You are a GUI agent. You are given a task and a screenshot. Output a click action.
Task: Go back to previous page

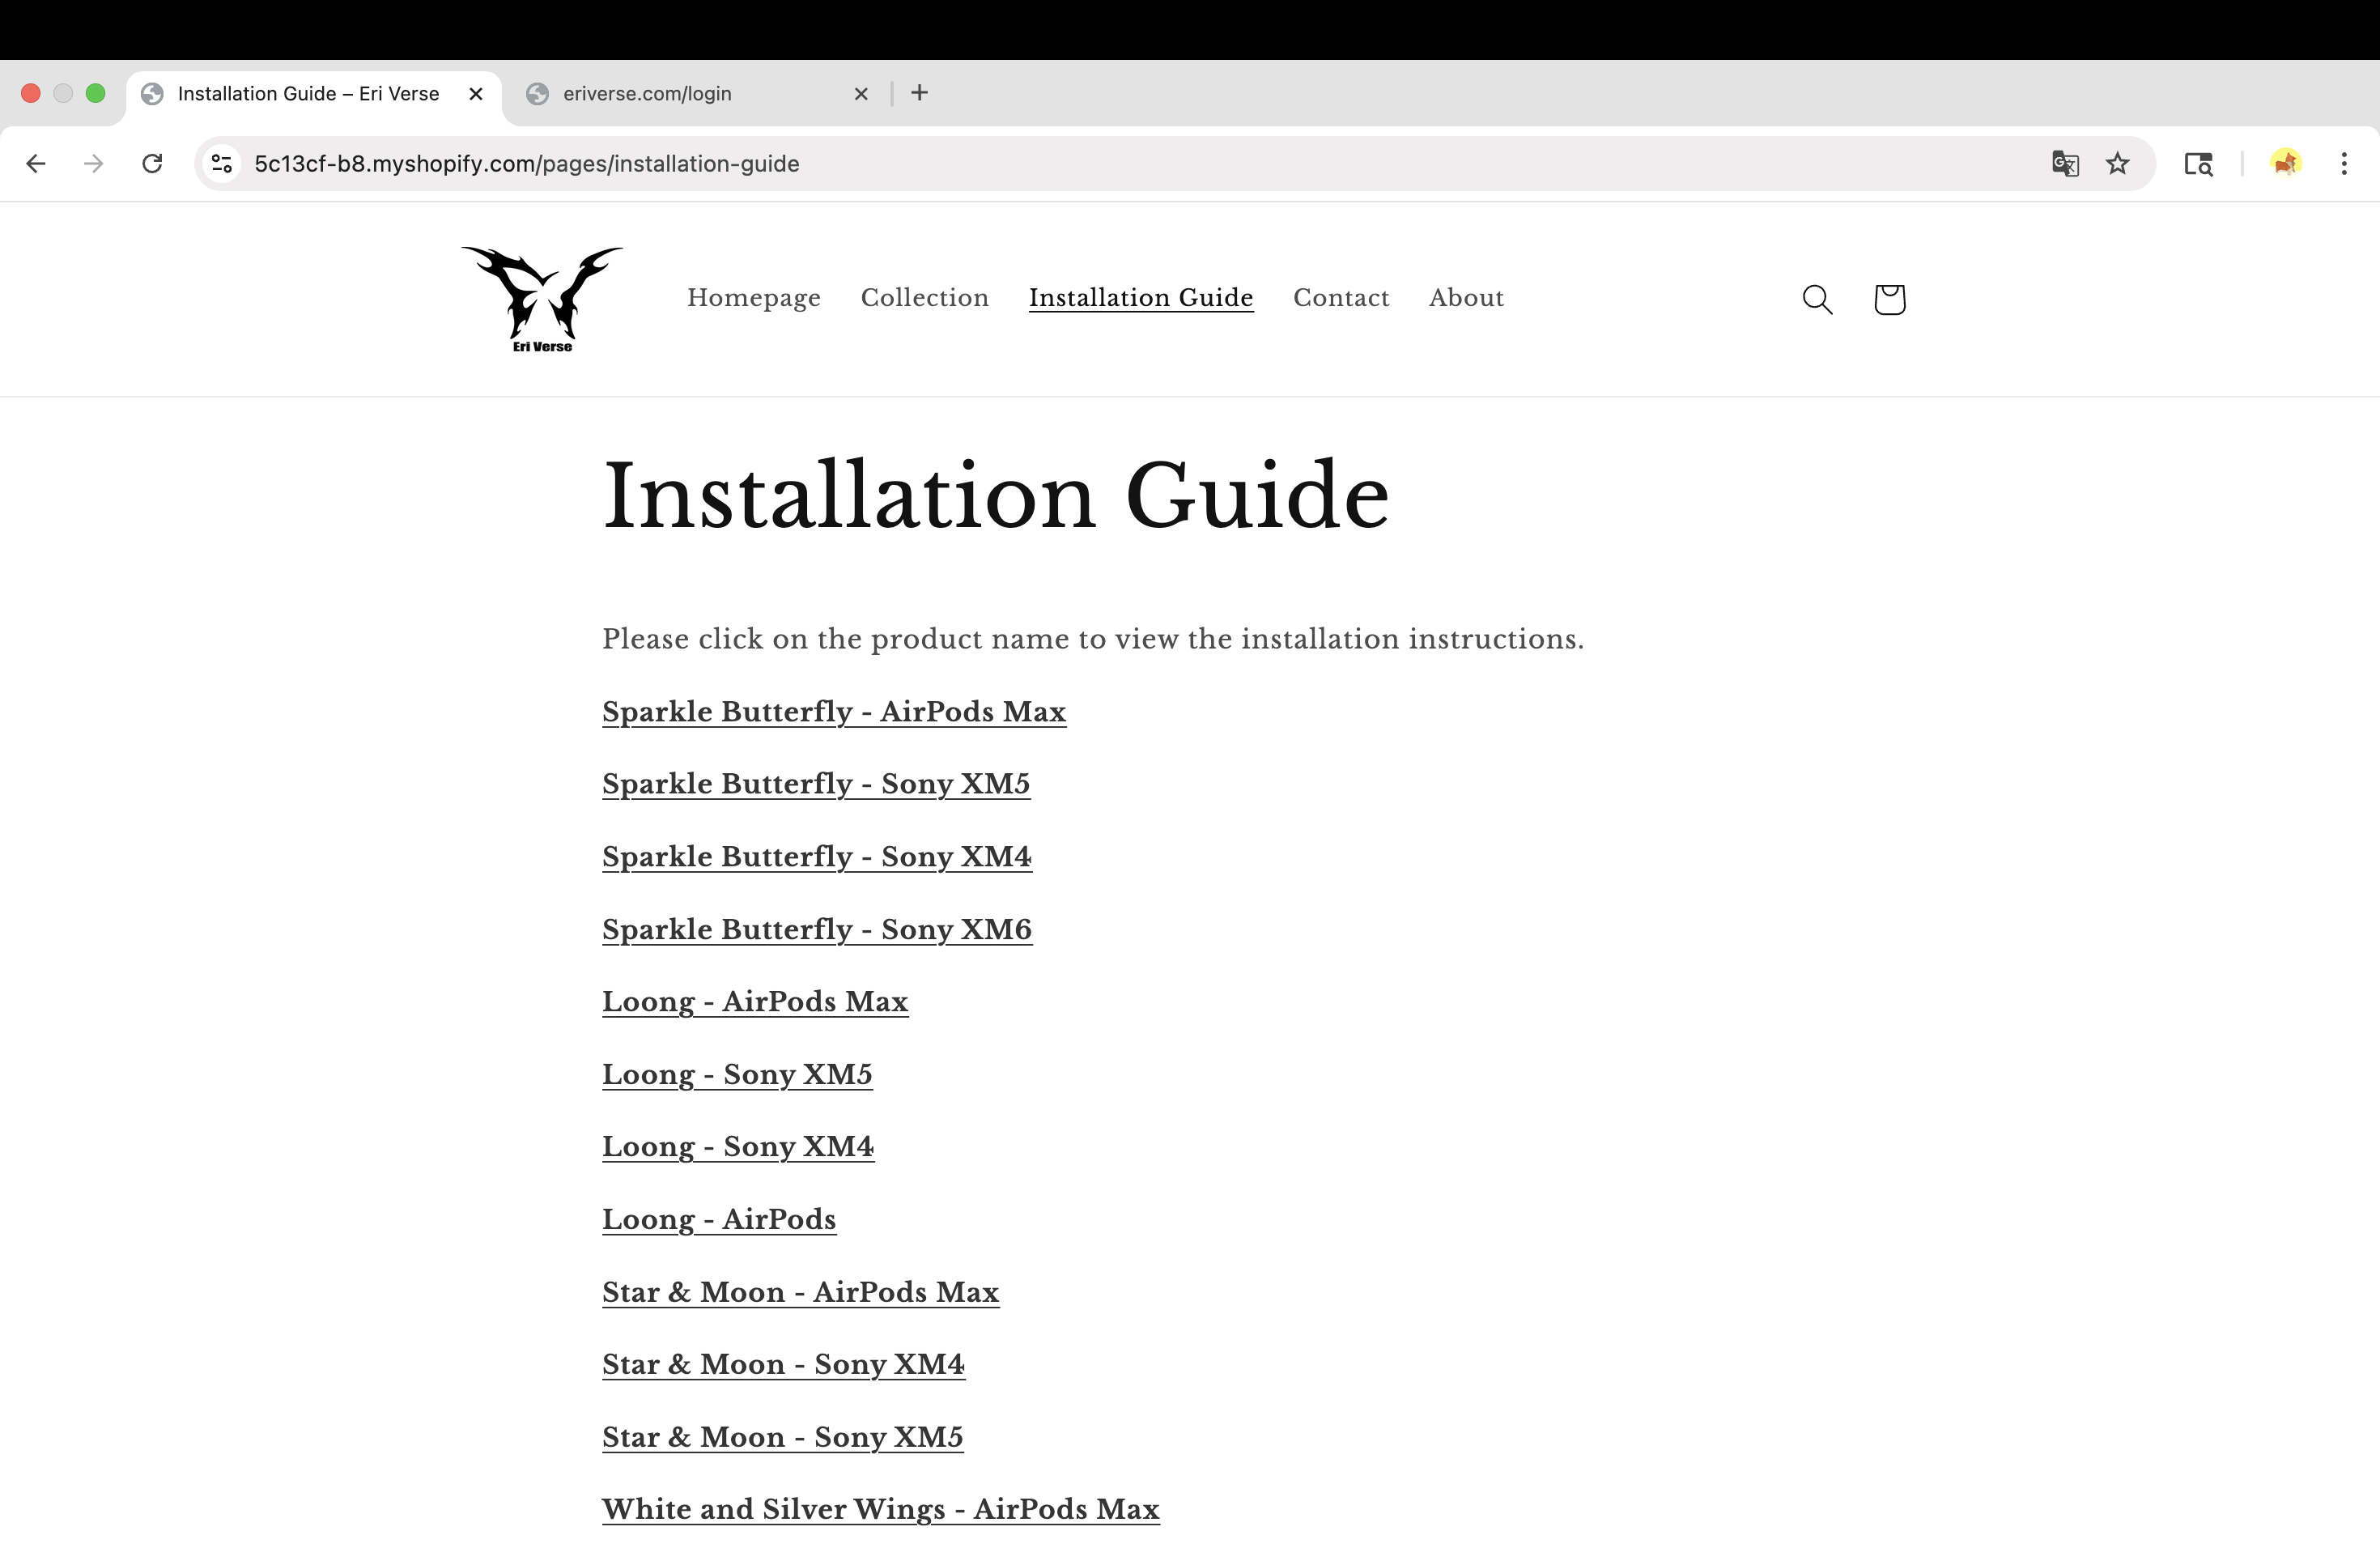pos(36,163)
